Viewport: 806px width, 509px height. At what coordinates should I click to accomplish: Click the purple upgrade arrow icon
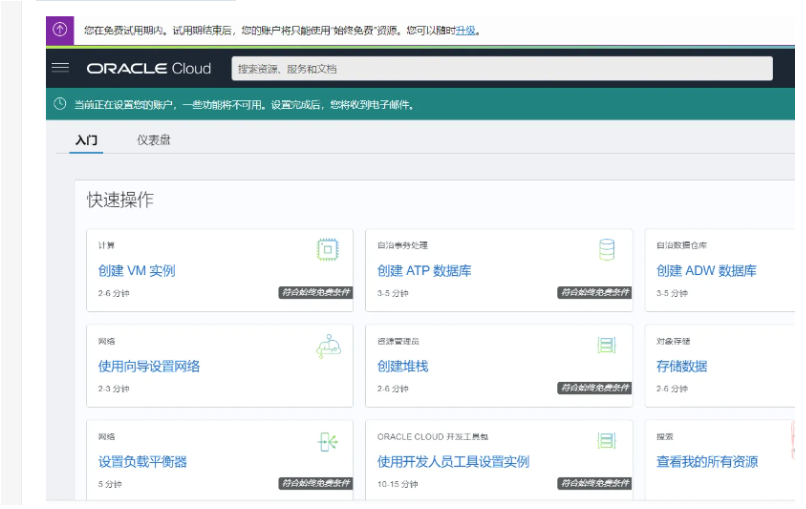click(59, 29)
